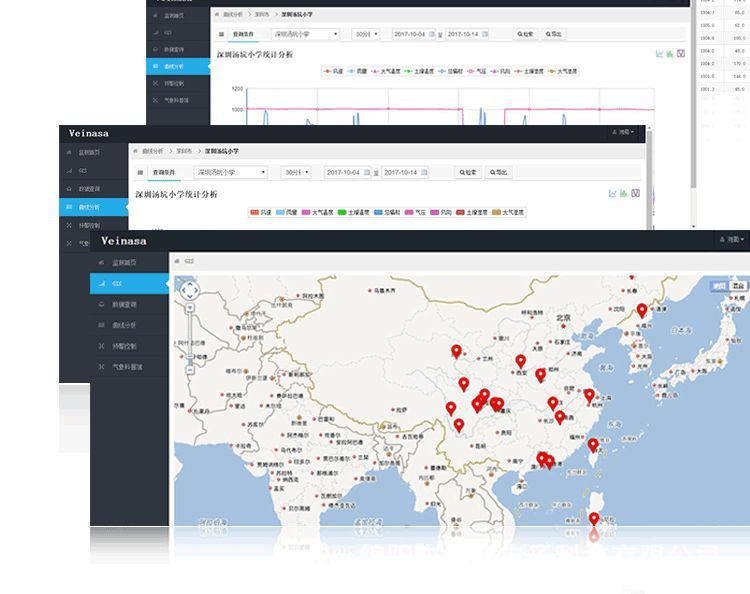Open the user dropdown in front window header
The height and width of the screenshot is (594, 750).
click(732, 240)
